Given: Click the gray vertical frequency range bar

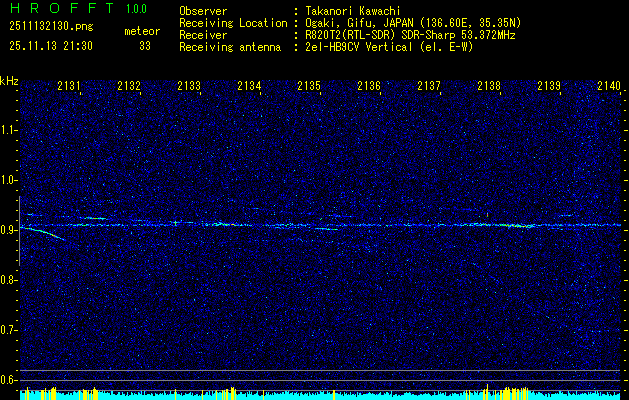Looking at the screenshot, I should click(19, 231).
